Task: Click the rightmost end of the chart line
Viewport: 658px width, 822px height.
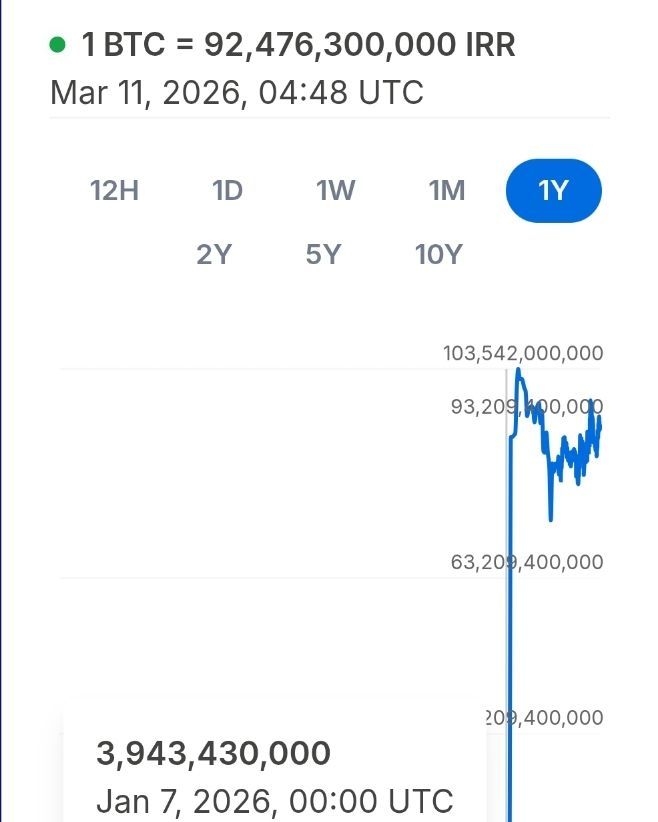Action: [599, 424]
